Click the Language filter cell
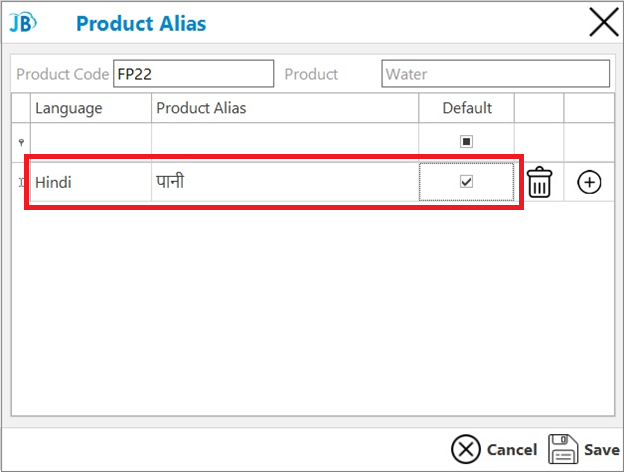Screen dimensions: 624x472 click(91, 142)
